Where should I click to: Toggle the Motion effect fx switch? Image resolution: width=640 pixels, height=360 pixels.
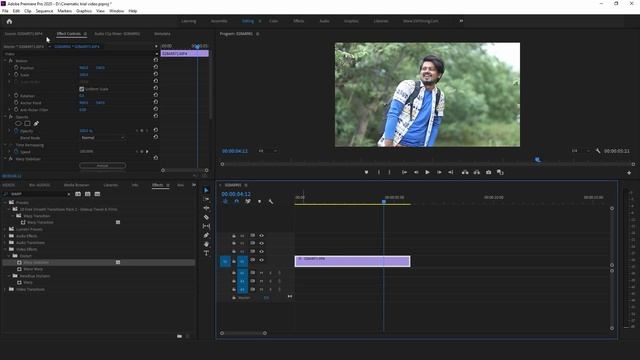pos(11,60)
